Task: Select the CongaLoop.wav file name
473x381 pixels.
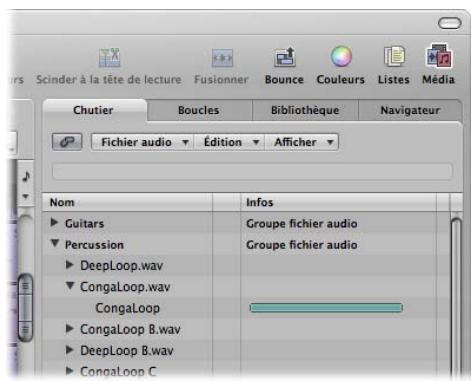Action: pos(125,287)
